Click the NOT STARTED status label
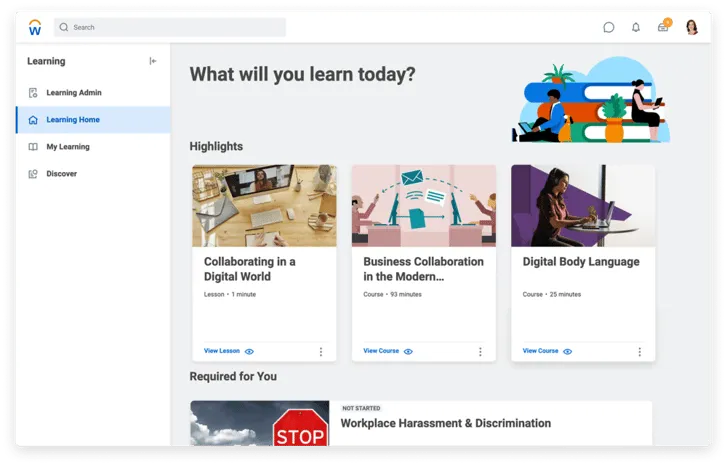The height and width of the screenshot is (466, 727). (361, 408)
